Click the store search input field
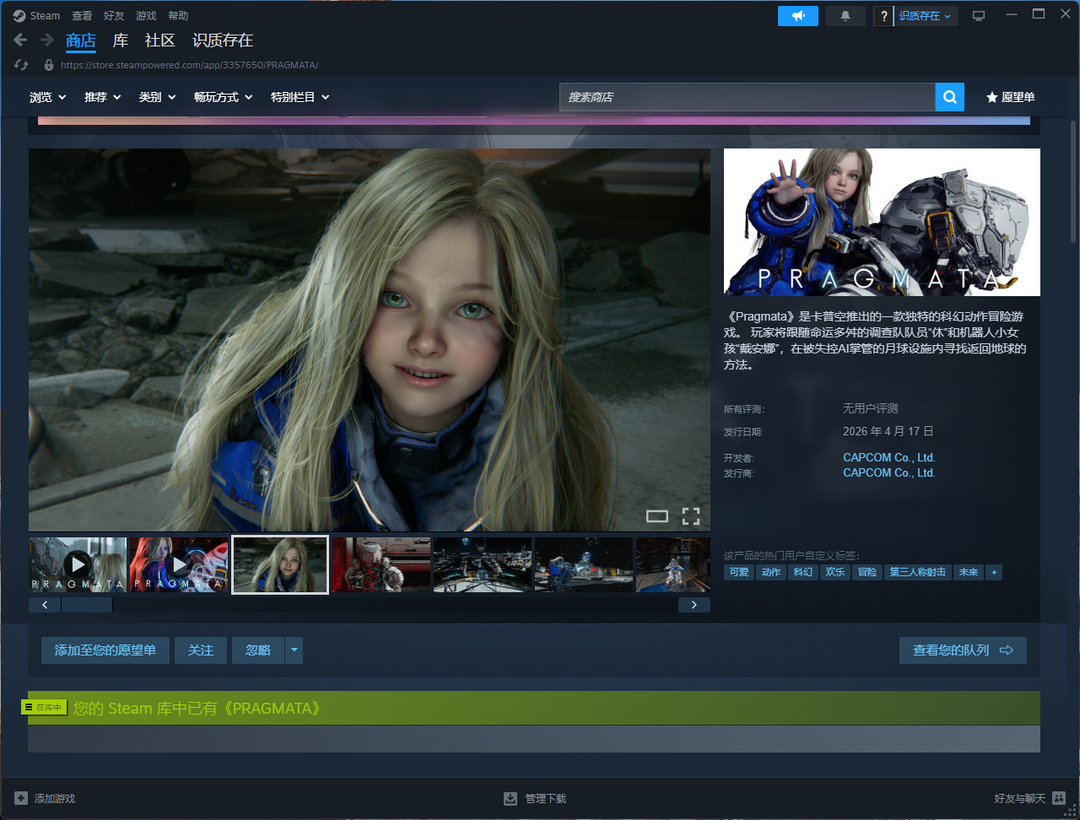The width and height of the screenshot is (1080, 820). pos(746,97)
